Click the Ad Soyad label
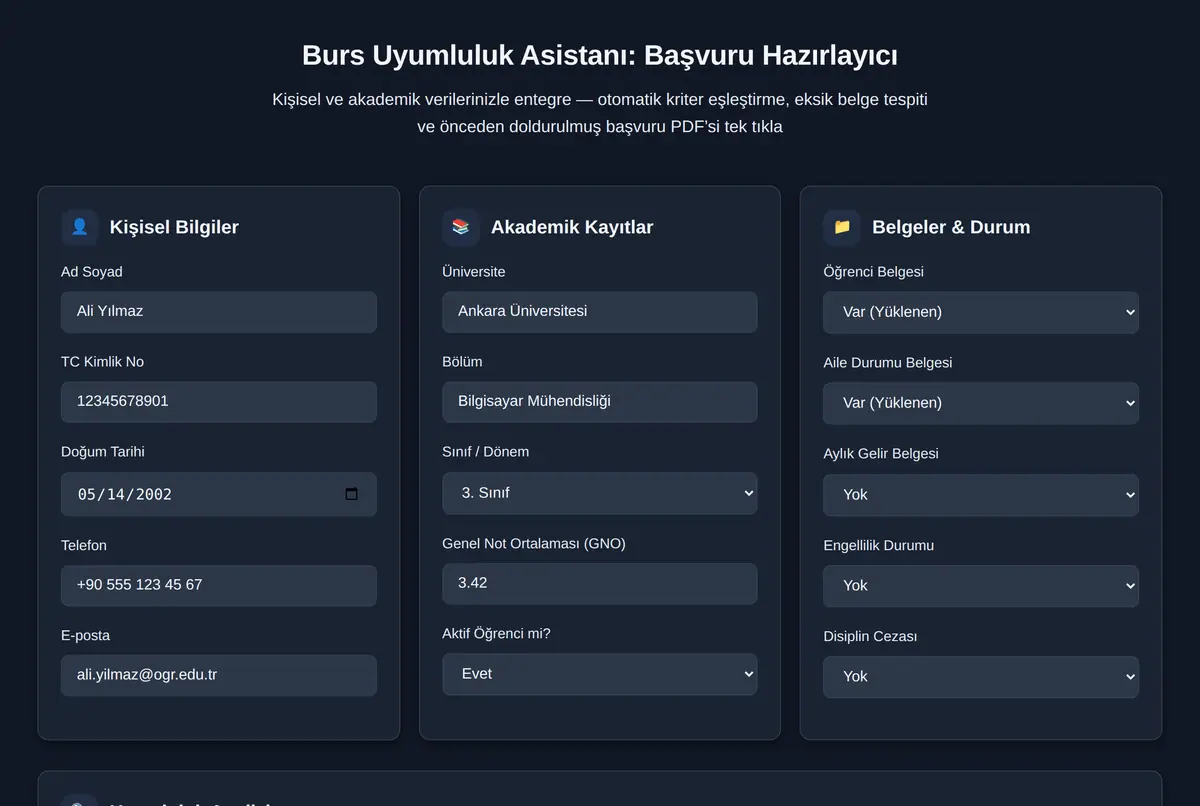 click(x=92, y=272)
